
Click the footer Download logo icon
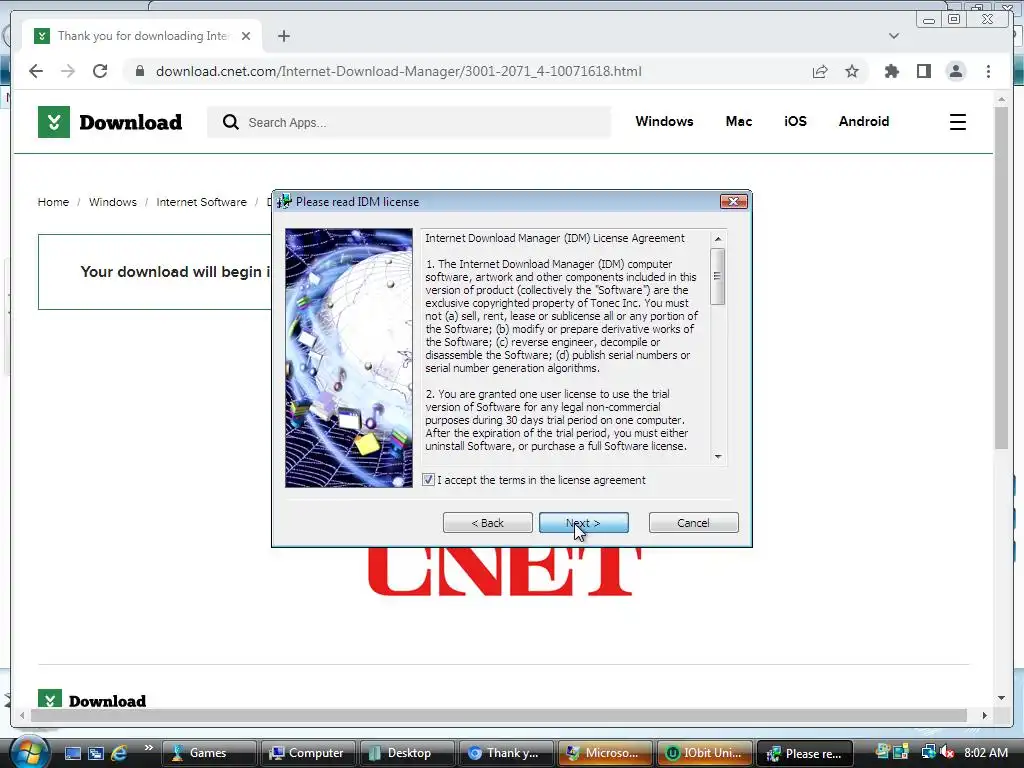[x=50, y=699]
